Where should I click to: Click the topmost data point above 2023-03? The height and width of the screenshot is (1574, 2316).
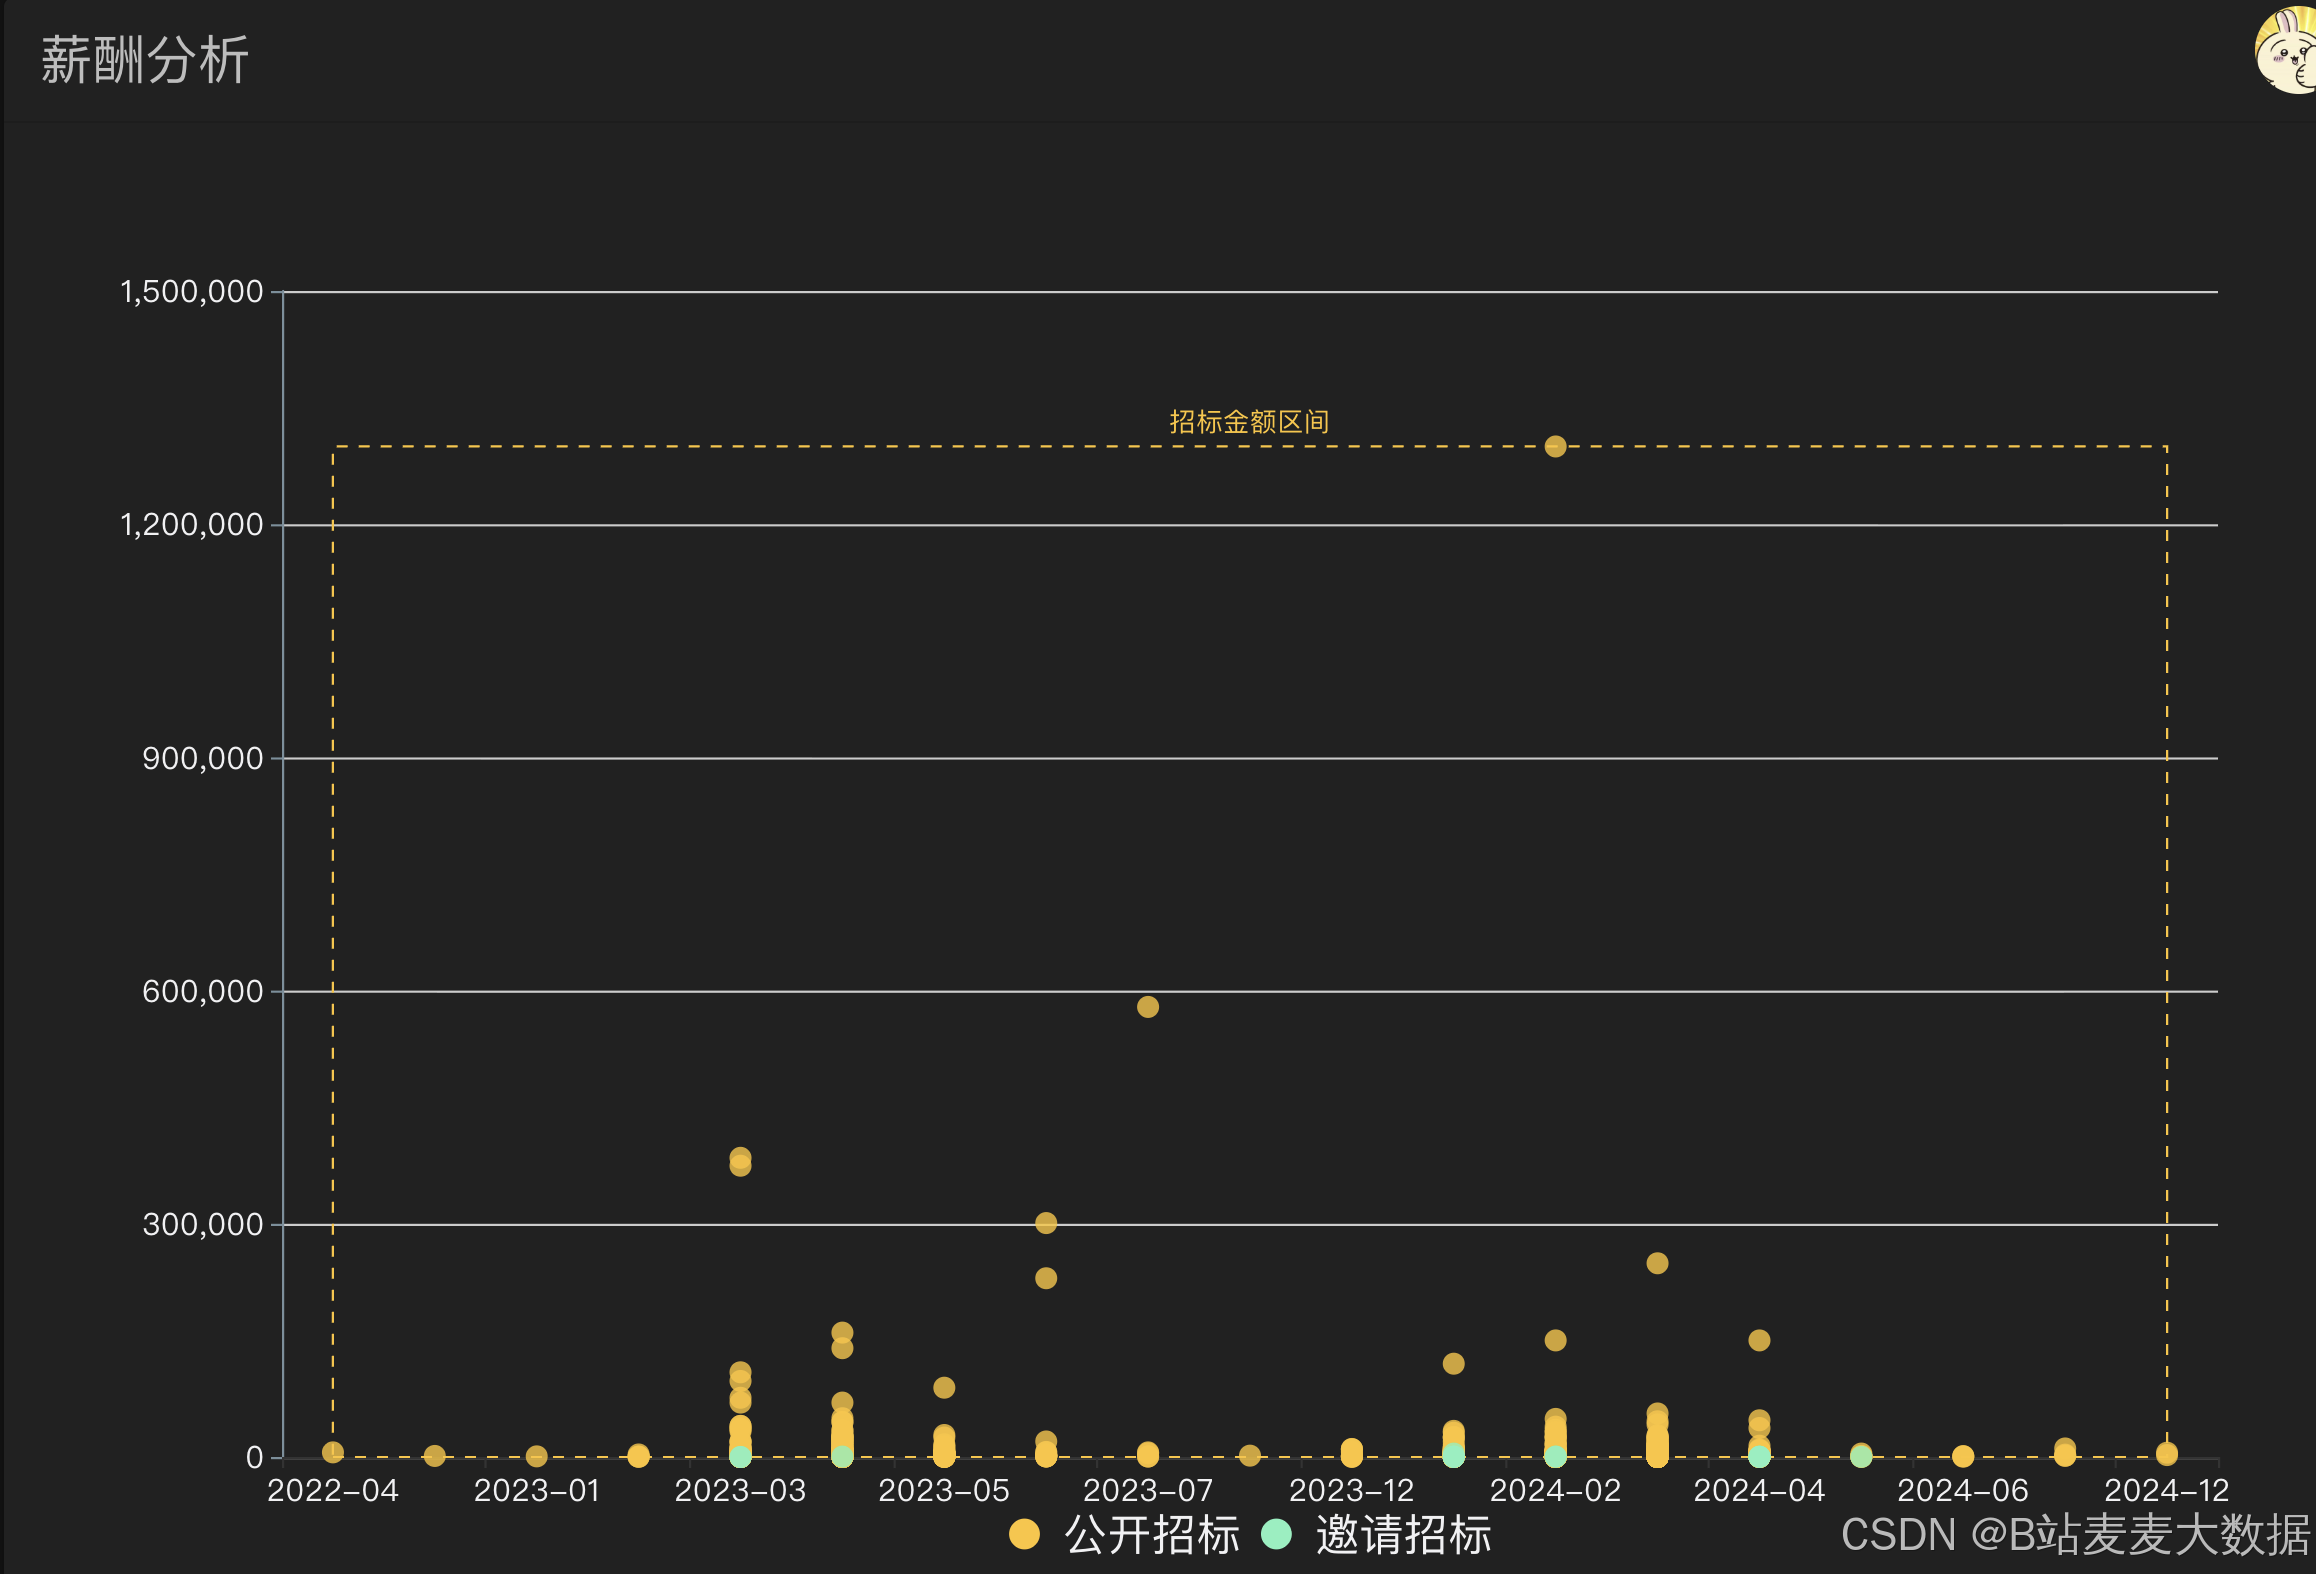(740, 1157)
